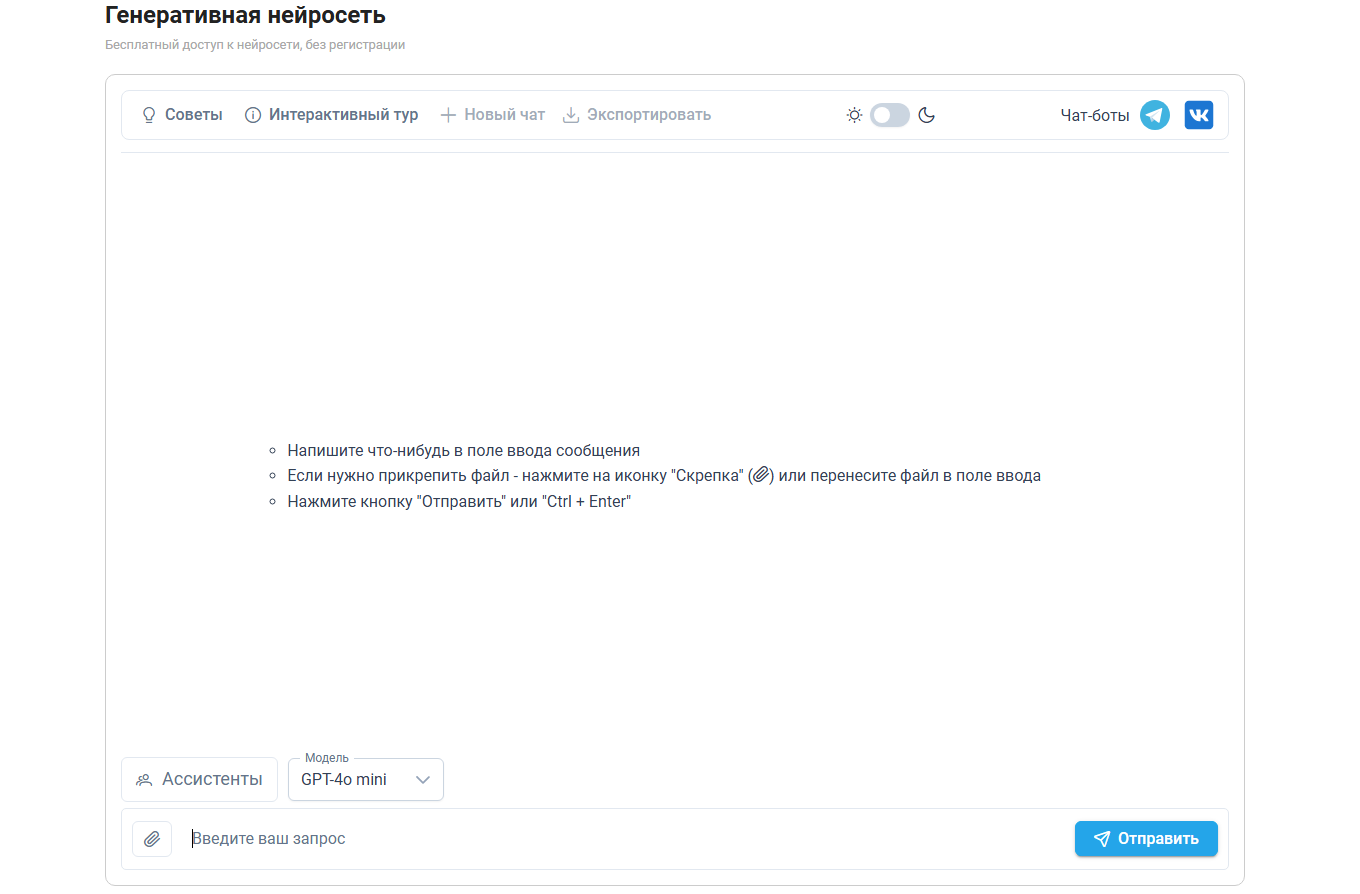This screenshot has height=894, width=1360.
Task: Open the Telegram chat-bot icon
Action: [1155, 115]
